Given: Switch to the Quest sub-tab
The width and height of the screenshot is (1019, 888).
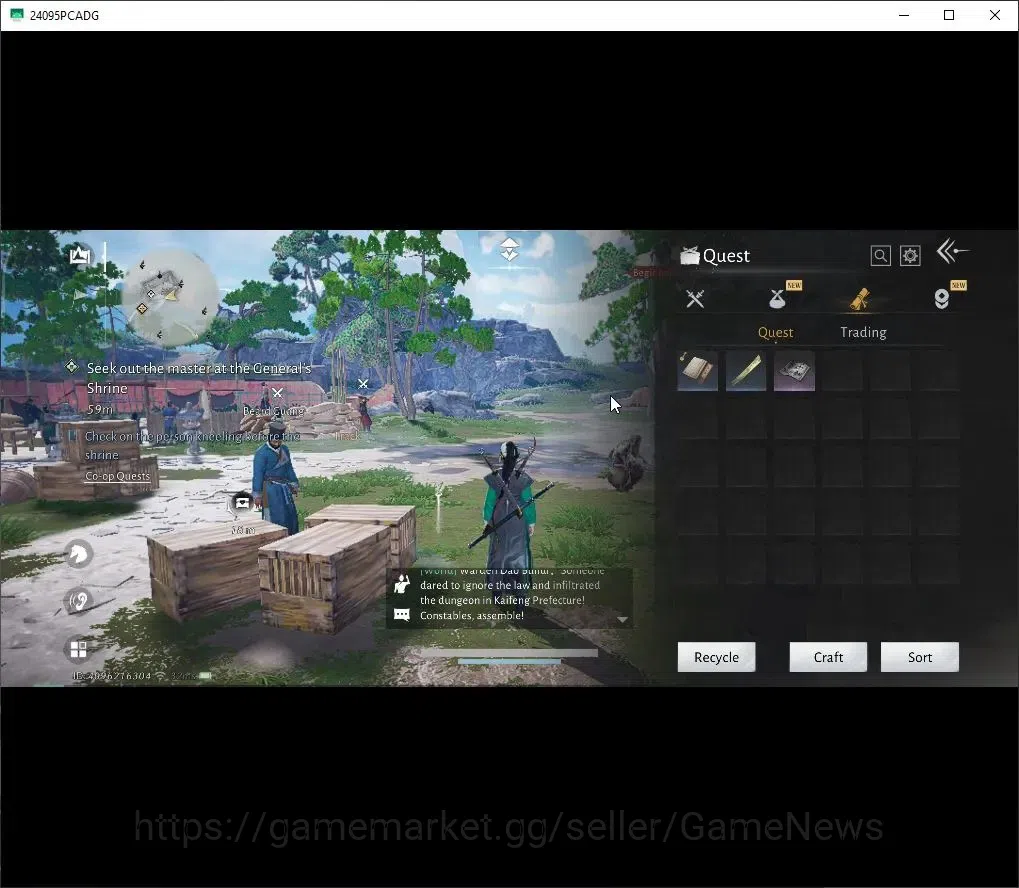Looking at the screenshot, I should click(x=775, y=332).
